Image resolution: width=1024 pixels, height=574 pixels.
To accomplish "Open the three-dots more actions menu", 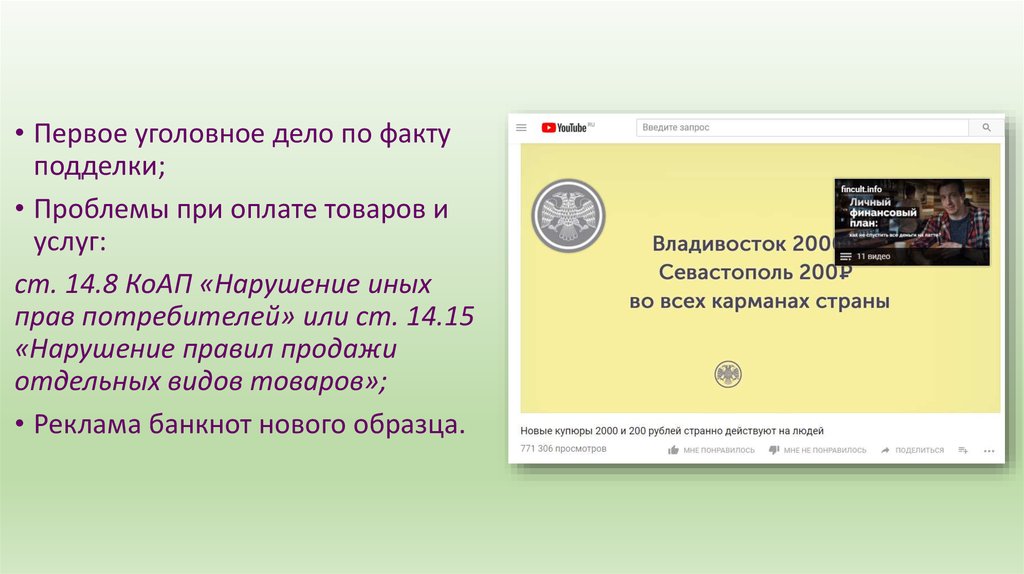I will click(989, 451).
